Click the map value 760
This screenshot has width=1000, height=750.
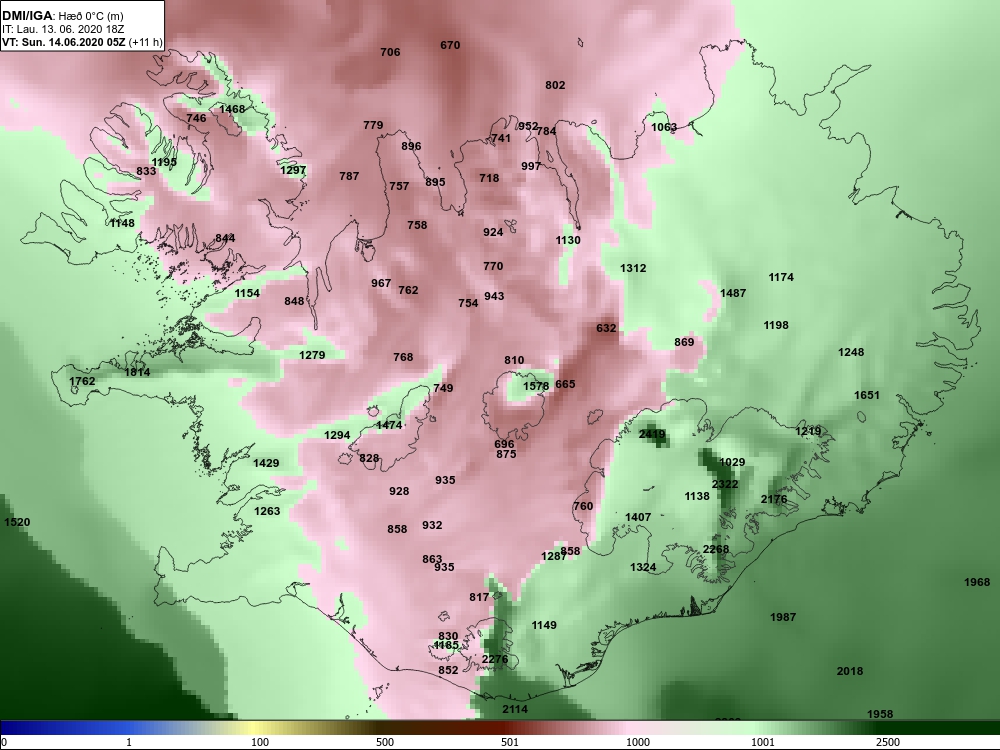coord(583,506)
